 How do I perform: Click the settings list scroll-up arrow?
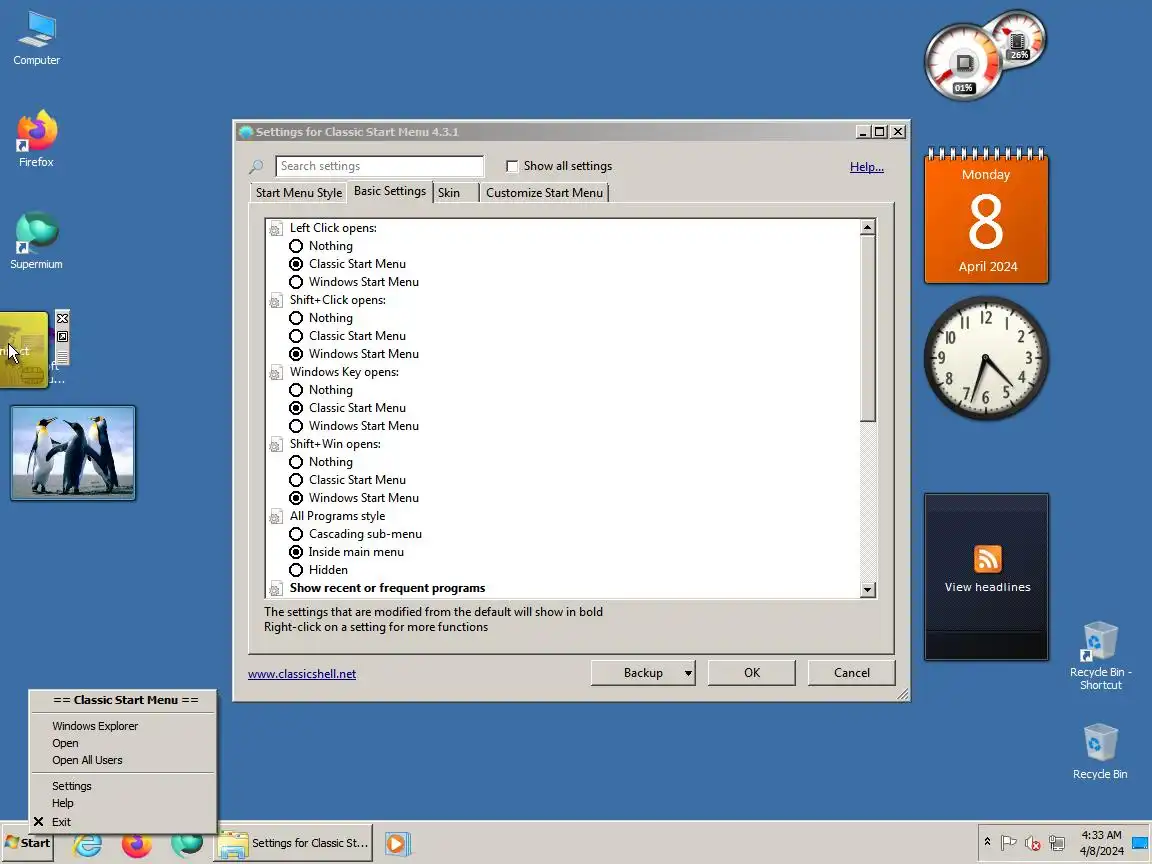868,227
